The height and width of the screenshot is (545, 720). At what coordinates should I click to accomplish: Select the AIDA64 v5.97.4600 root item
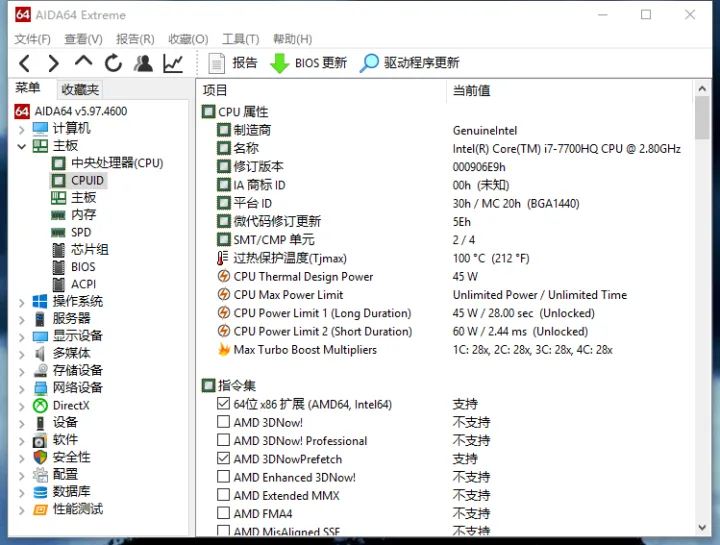pyautogui.click(x=71, y=111)
